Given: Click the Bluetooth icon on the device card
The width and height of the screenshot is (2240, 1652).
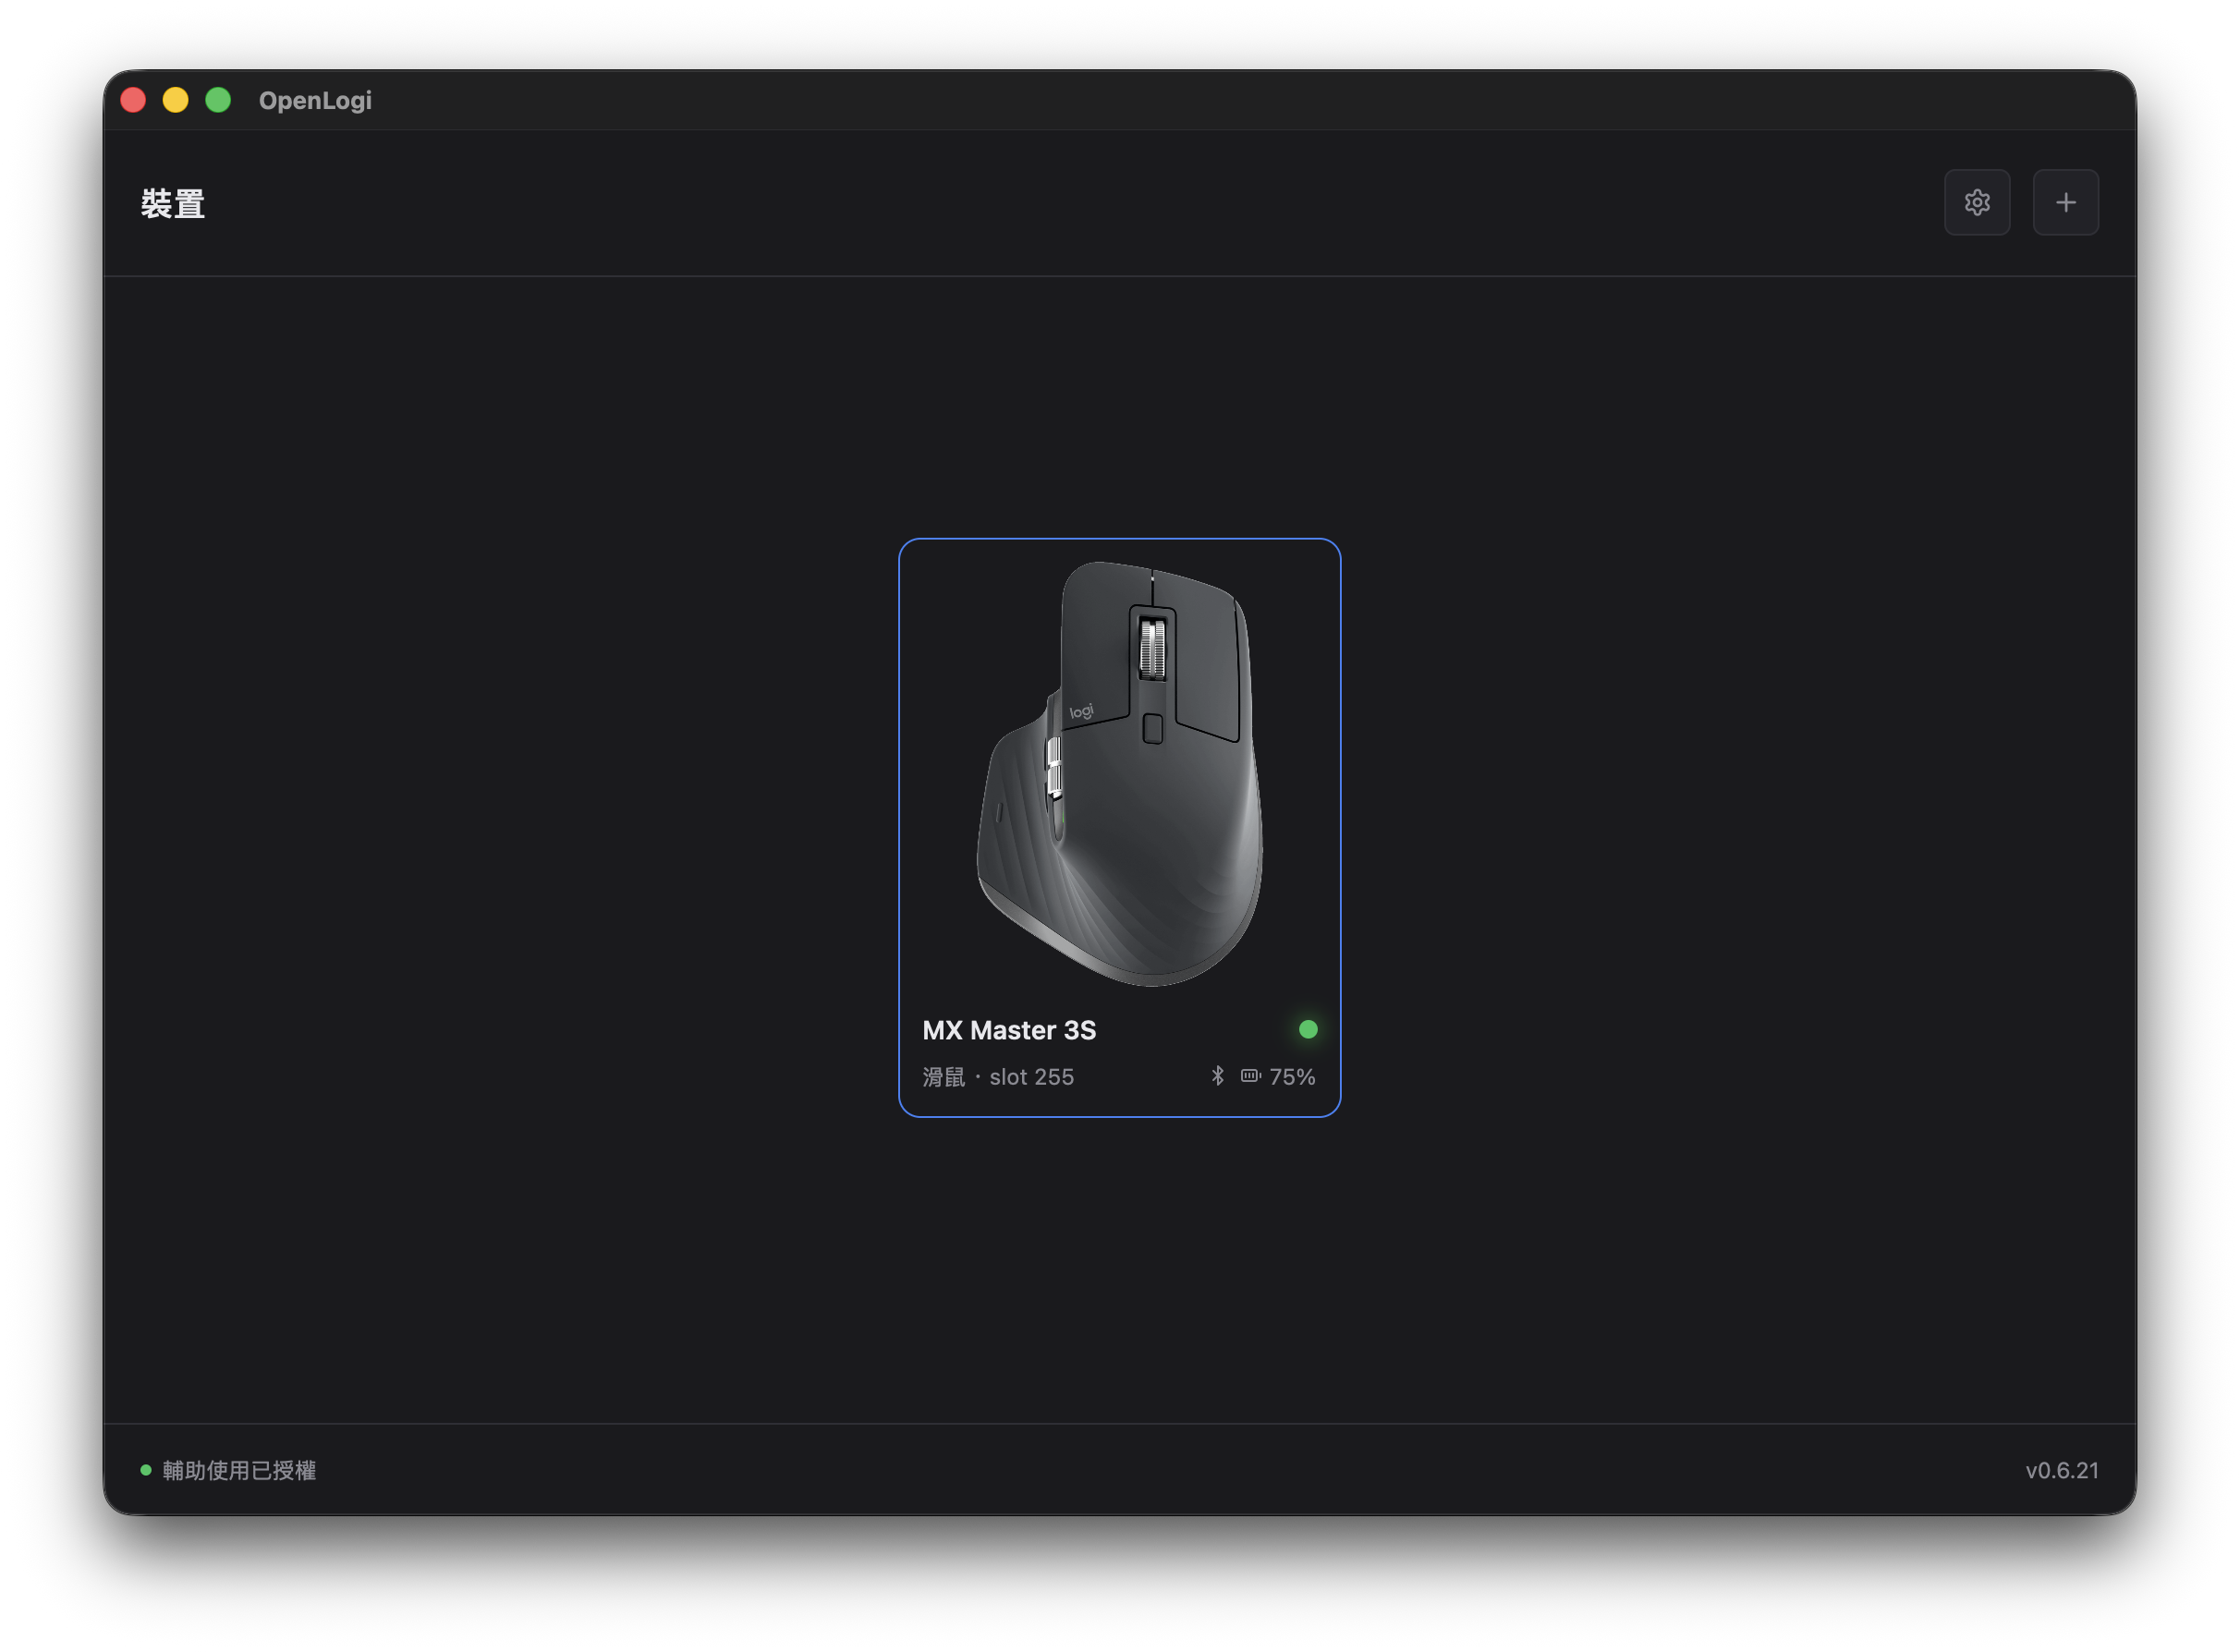Looking at the screenshot, I should tap(1217, 1076).
